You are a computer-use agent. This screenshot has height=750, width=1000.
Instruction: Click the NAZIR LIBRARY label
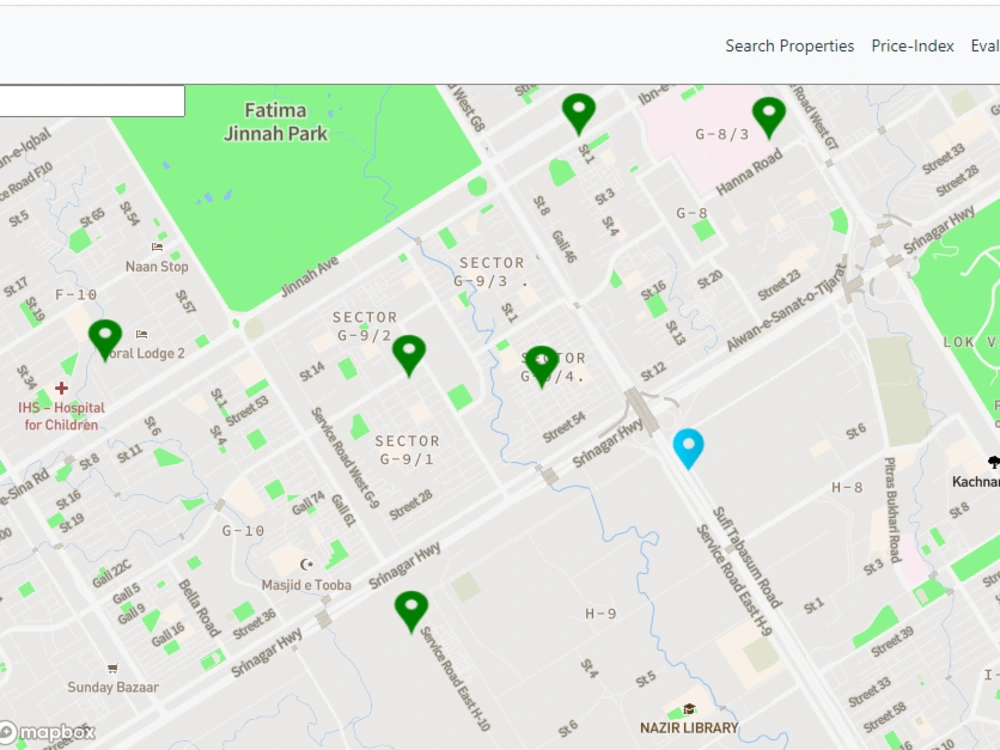[x=689, y=728]
